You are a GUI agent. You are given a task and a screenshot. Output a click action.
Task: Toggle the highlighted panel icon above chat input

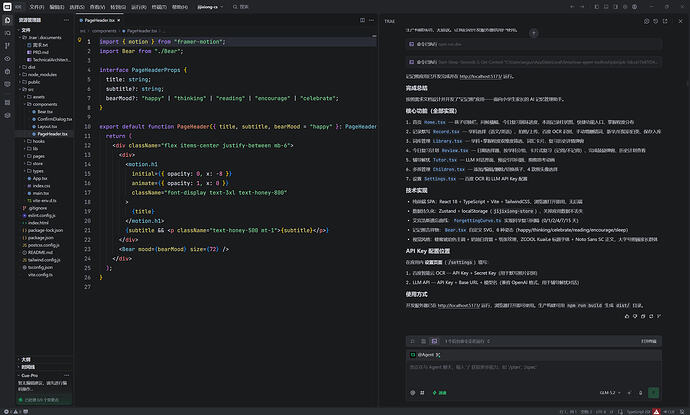434,341
